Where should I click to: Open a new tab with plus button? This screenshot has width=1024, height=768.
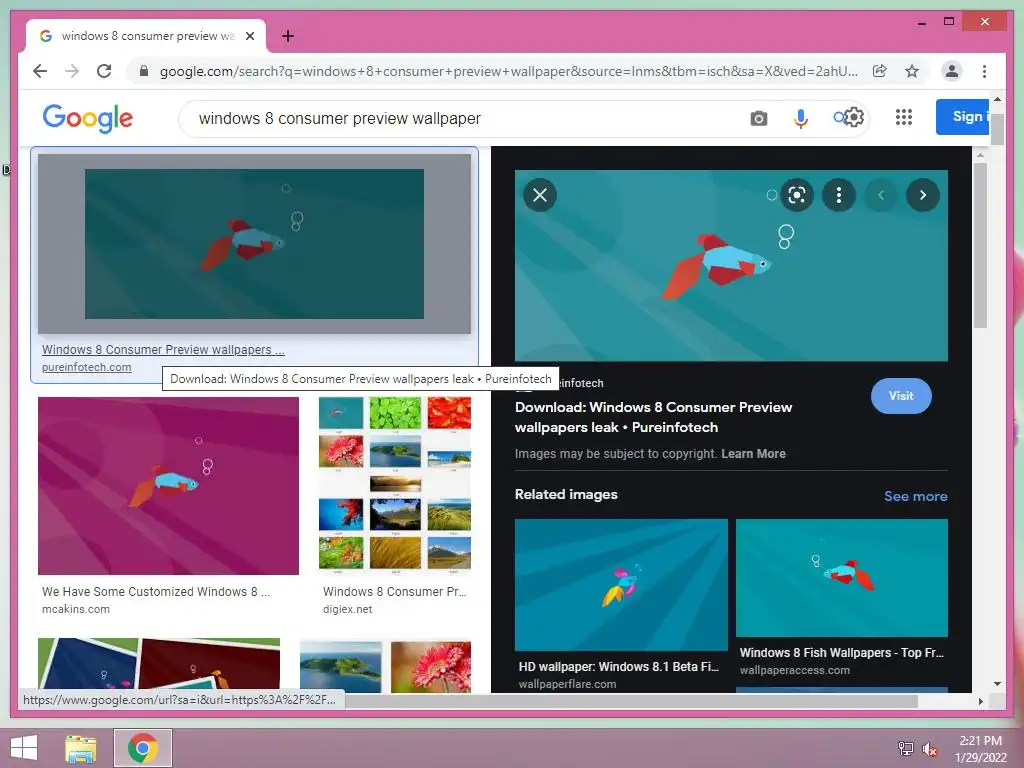[287, 36]
